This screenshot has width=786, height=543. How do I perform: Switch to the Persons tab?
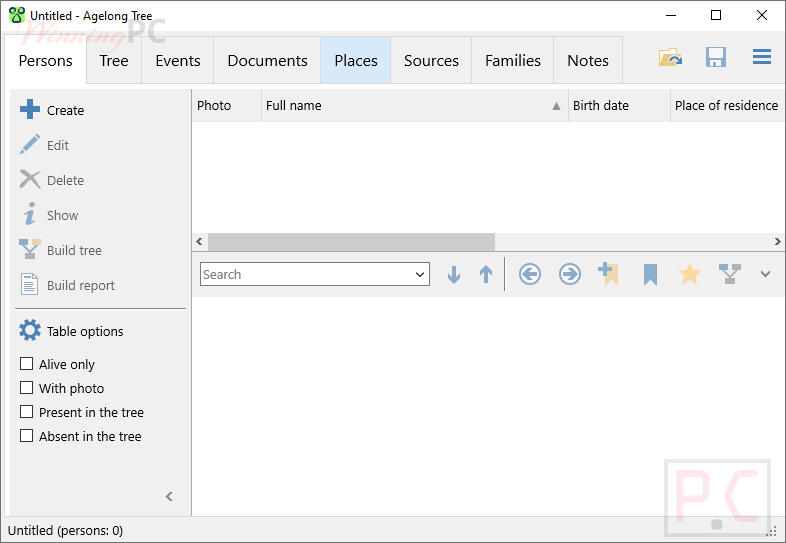(46, 61)
